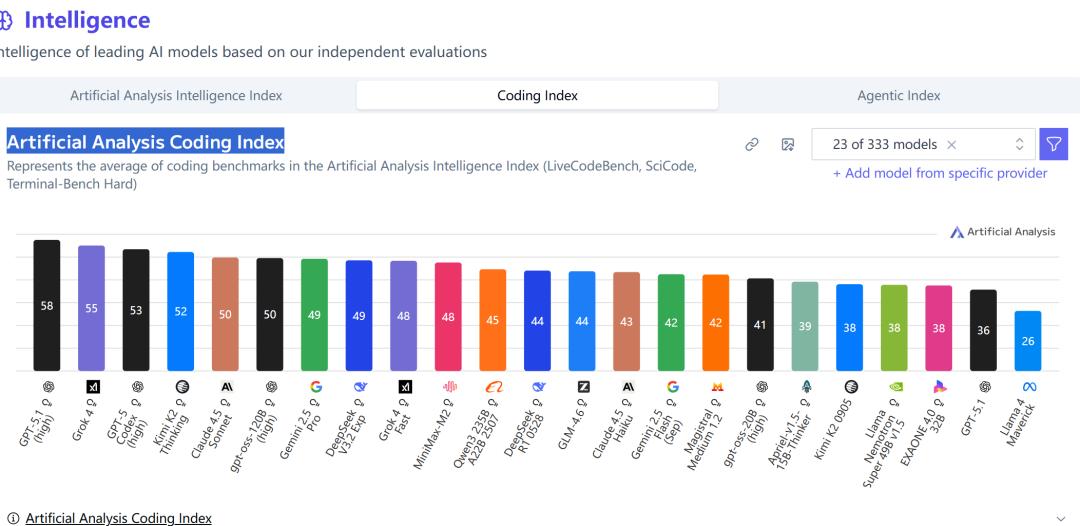Click the Meta logo under Llama 4 Maverick
This screenshot has width=1080, height=526.
click(x=1028, y=386)
